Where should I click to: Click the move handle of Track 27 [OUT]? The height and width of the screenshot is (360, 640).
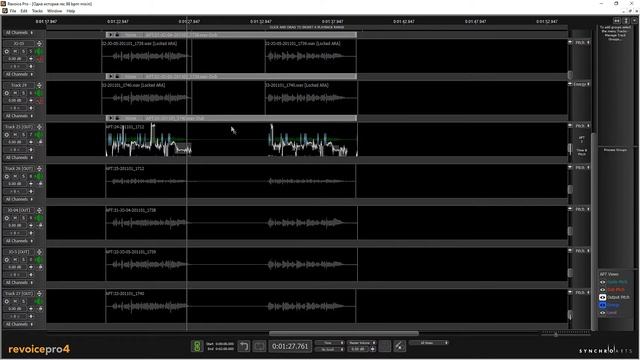click(39, 293)
